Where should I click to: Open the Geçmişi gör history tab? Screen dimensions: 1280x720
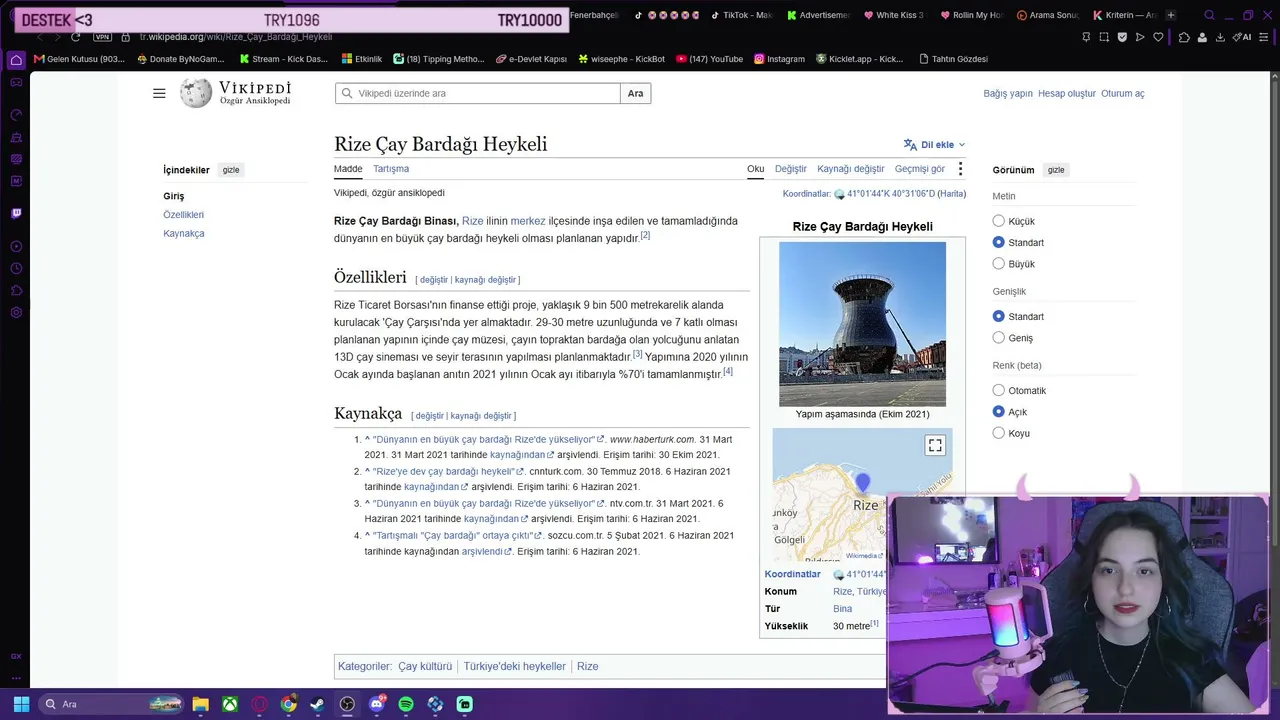pyautogui.click(x=920, y=169)
